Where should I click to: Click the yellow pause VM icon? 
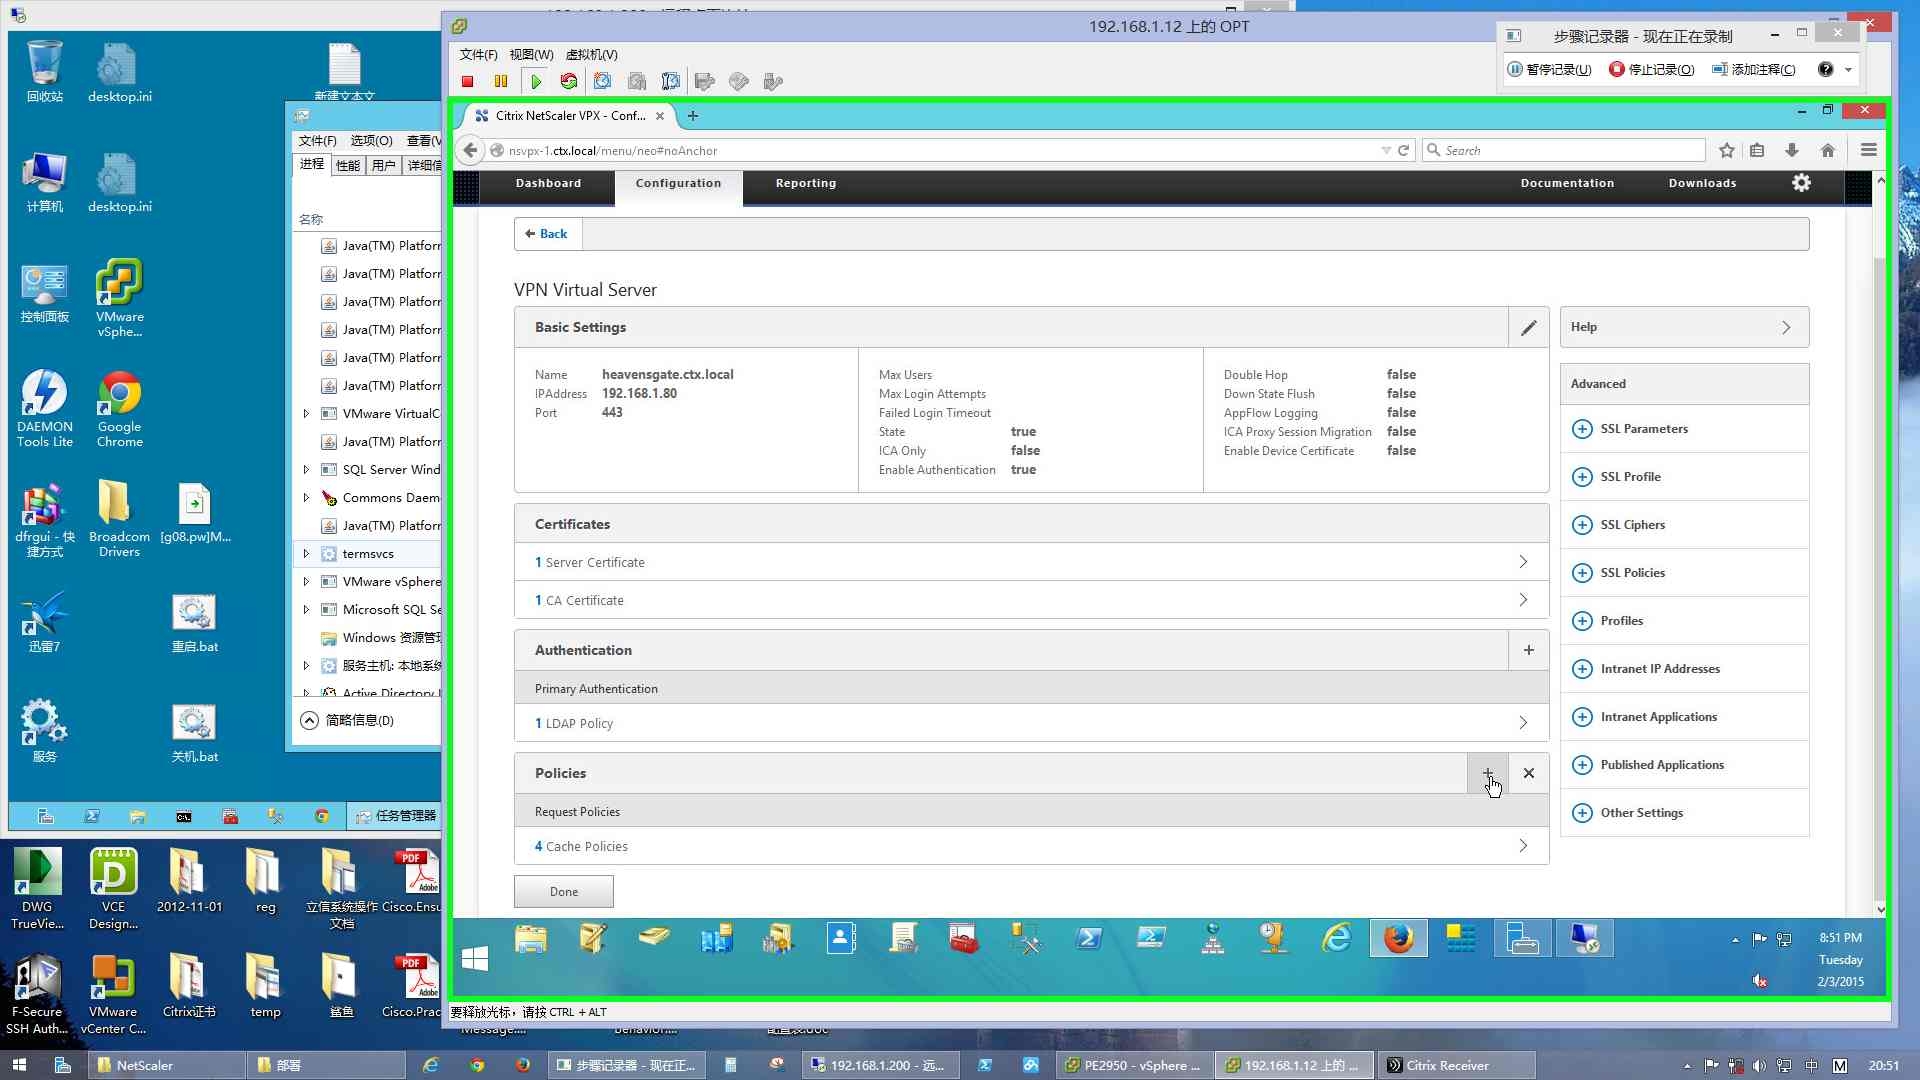pos(501,82)
